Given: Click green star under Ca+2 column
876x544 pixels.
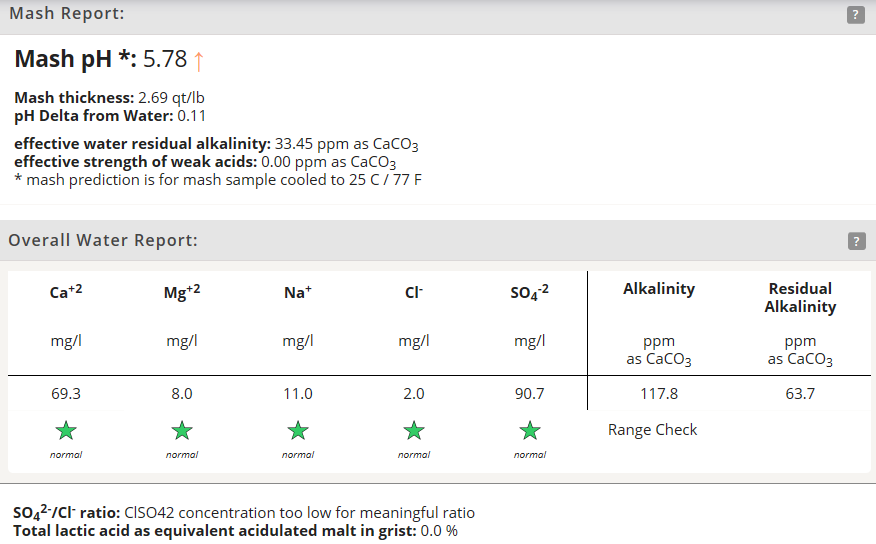Looking at the screenshot, I should (x=66, y=431).
